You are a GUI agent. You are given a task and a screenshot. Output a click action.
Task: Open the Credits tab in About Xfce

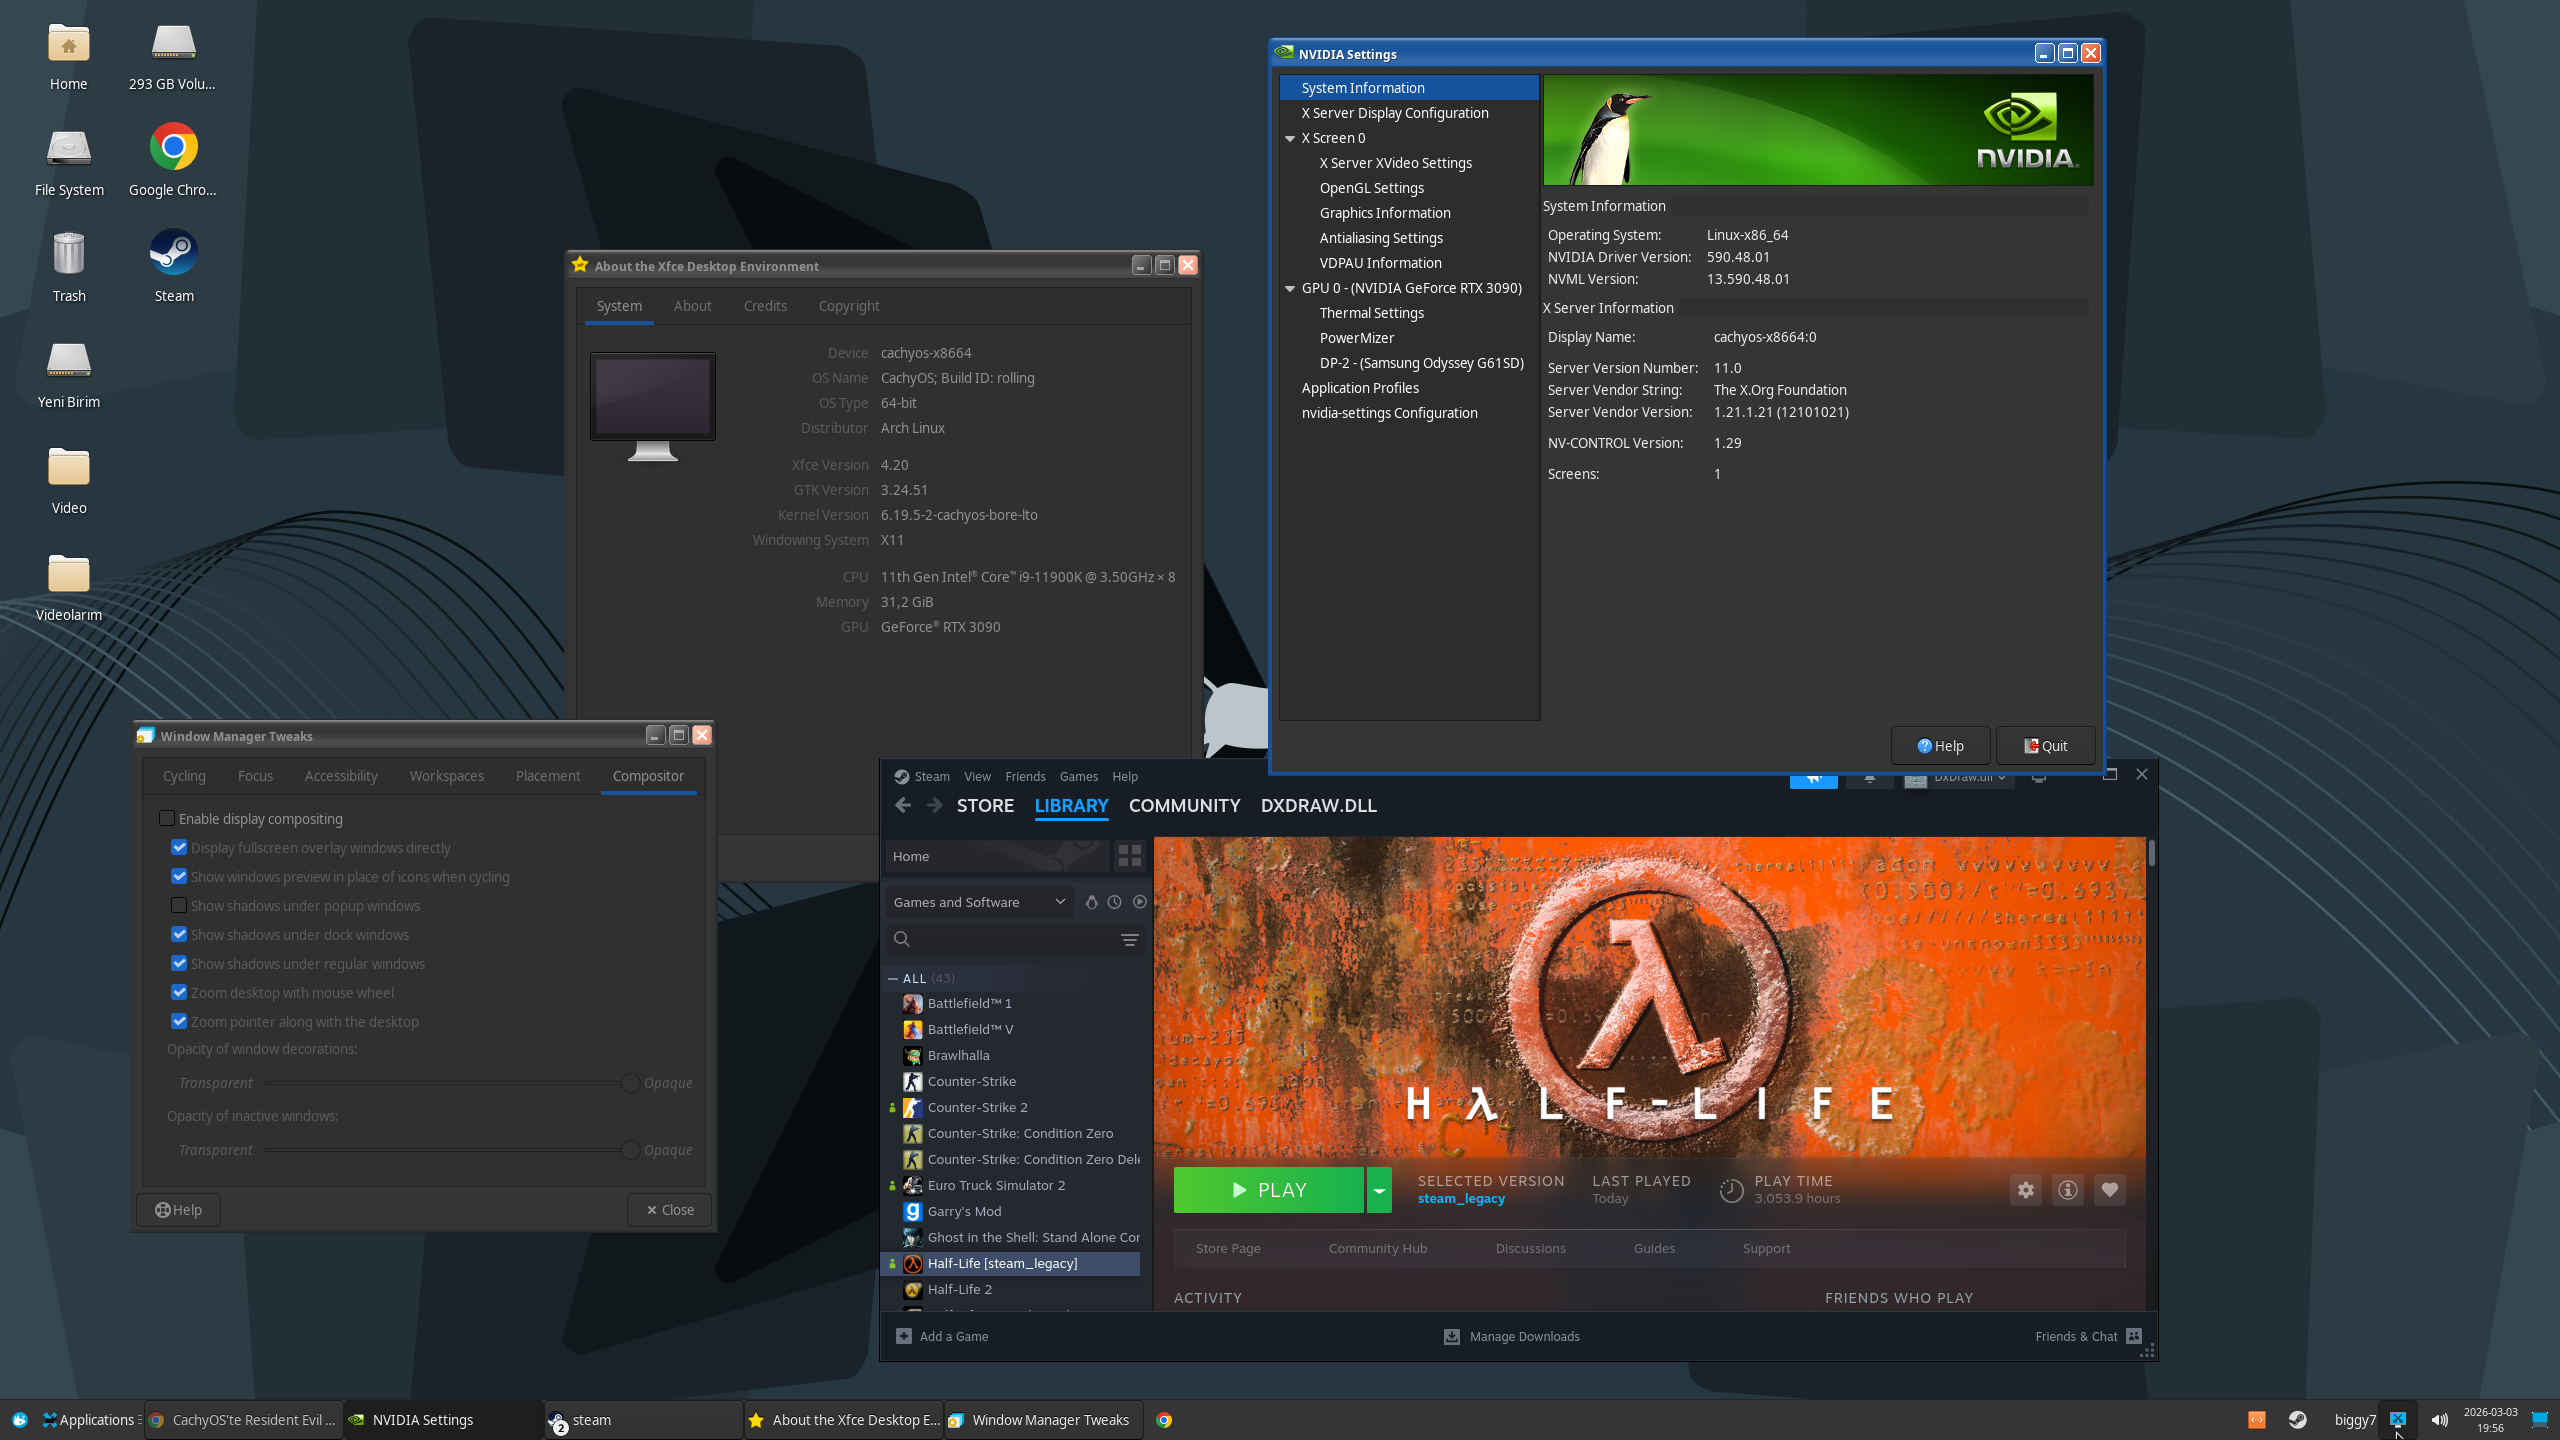pyautogui.click(x=765, y=306)
